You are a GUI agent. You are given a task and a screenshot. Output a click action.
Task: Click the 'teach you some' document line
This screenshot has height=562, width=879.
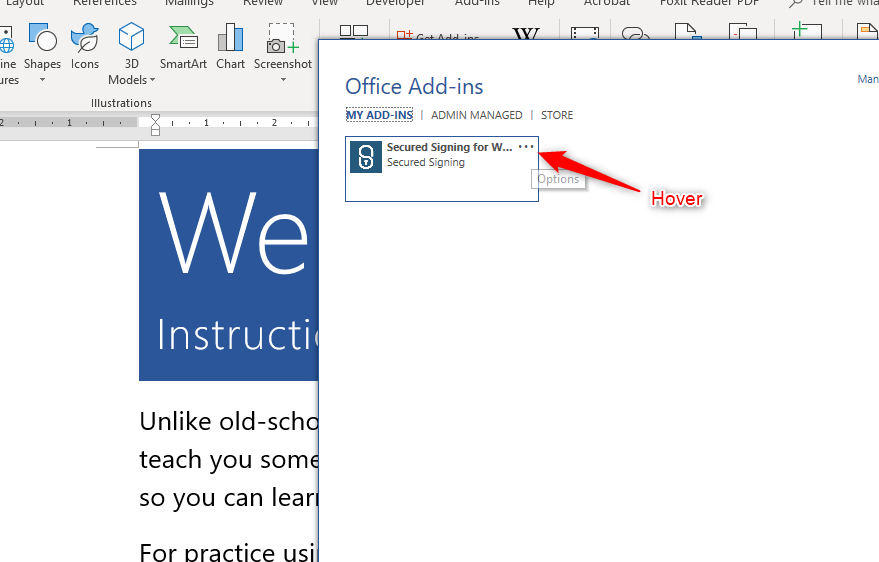(229, 459)
